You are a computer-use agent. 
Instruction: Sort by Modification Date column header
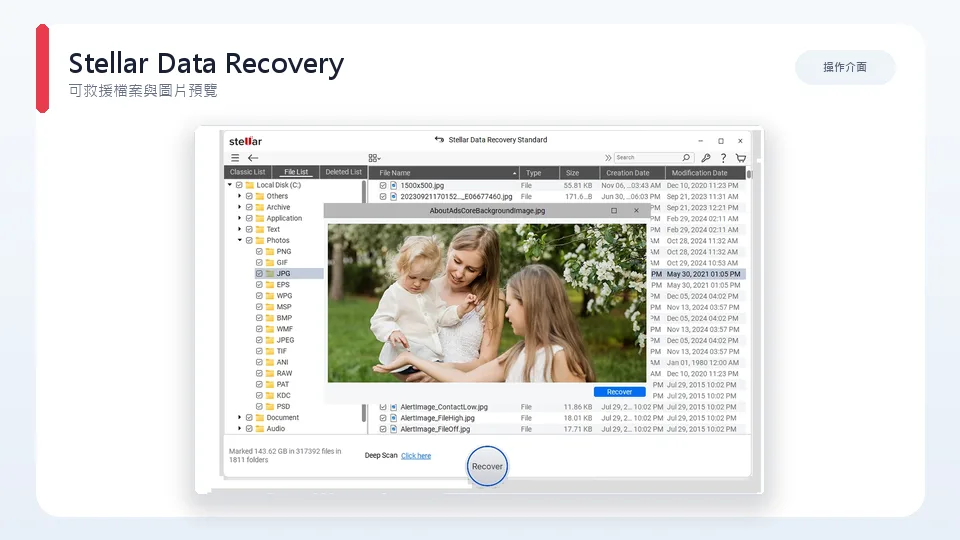(x=705, y=173)
